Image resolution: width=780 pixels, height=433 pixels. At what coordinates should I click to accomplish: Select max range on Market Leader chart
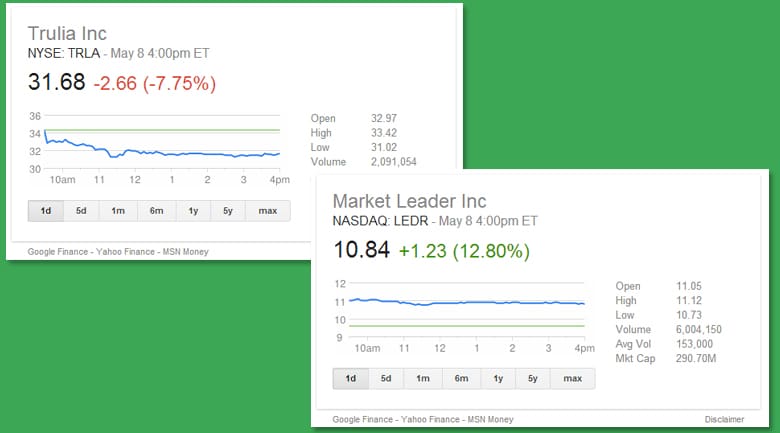coord(572,379)
